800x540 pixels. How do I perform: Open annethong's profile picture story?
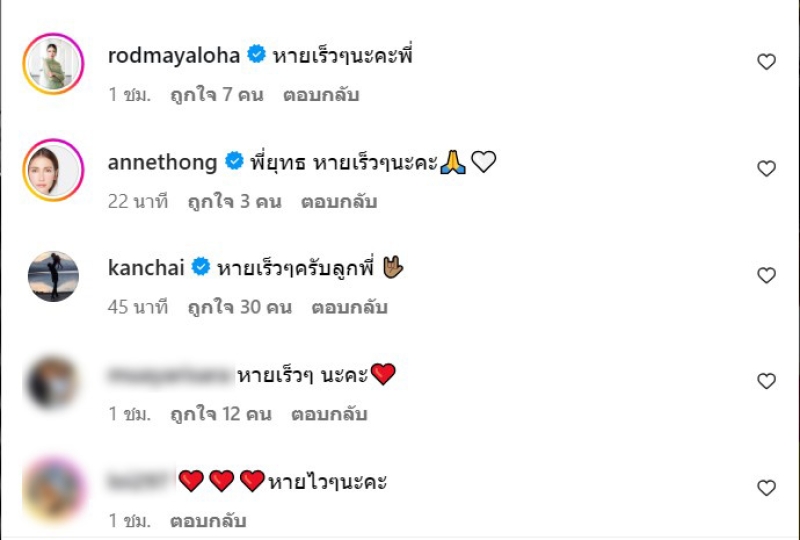coord(53,170)
